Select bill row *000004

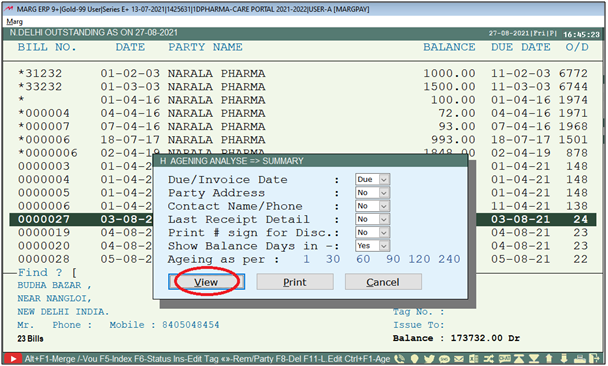[302, 113]
